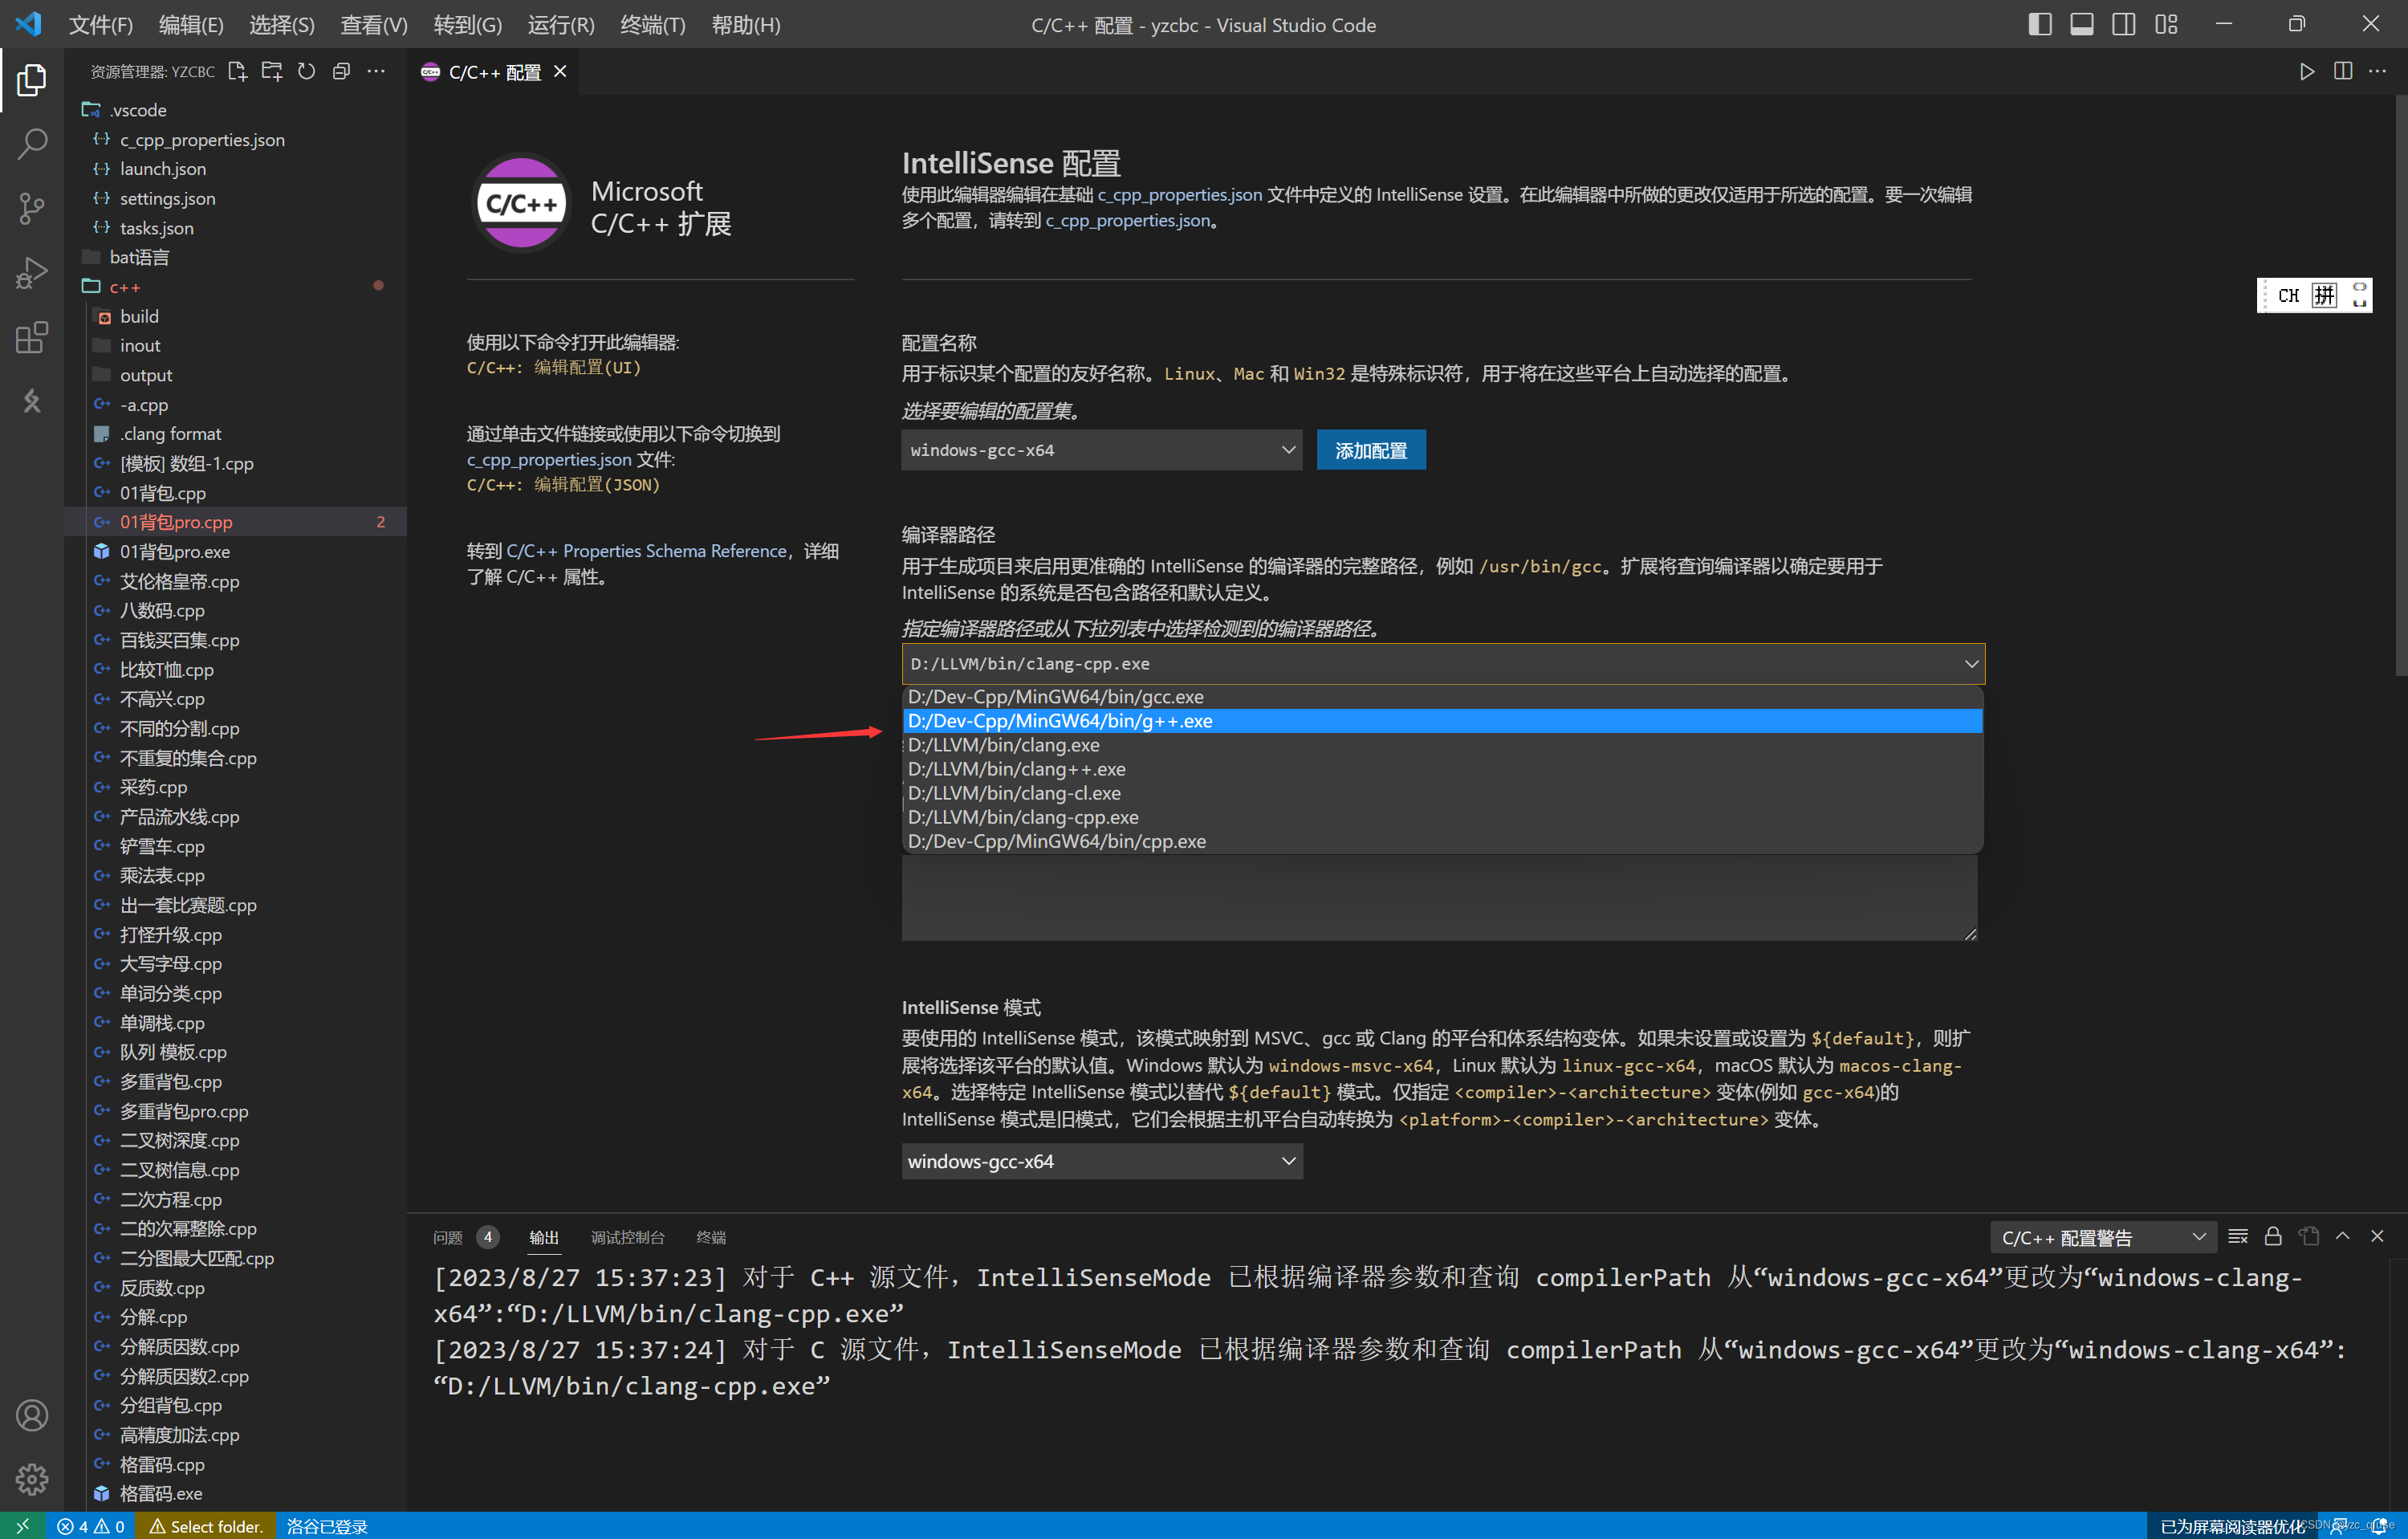Click the editor vertical scrollbar
Screen dimensions: 2408x1539
click(x=2400, y=385)
